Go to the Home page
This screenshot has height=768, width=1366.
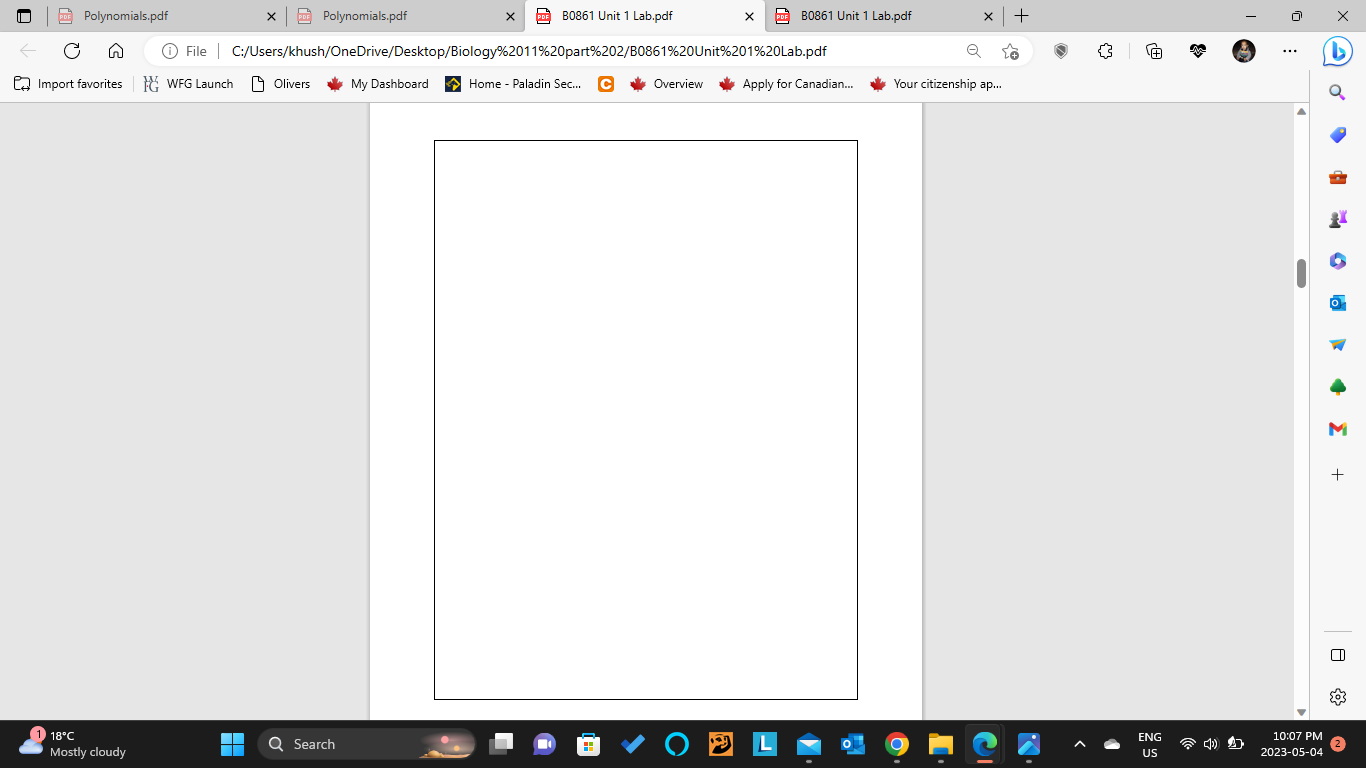(116, 51)
